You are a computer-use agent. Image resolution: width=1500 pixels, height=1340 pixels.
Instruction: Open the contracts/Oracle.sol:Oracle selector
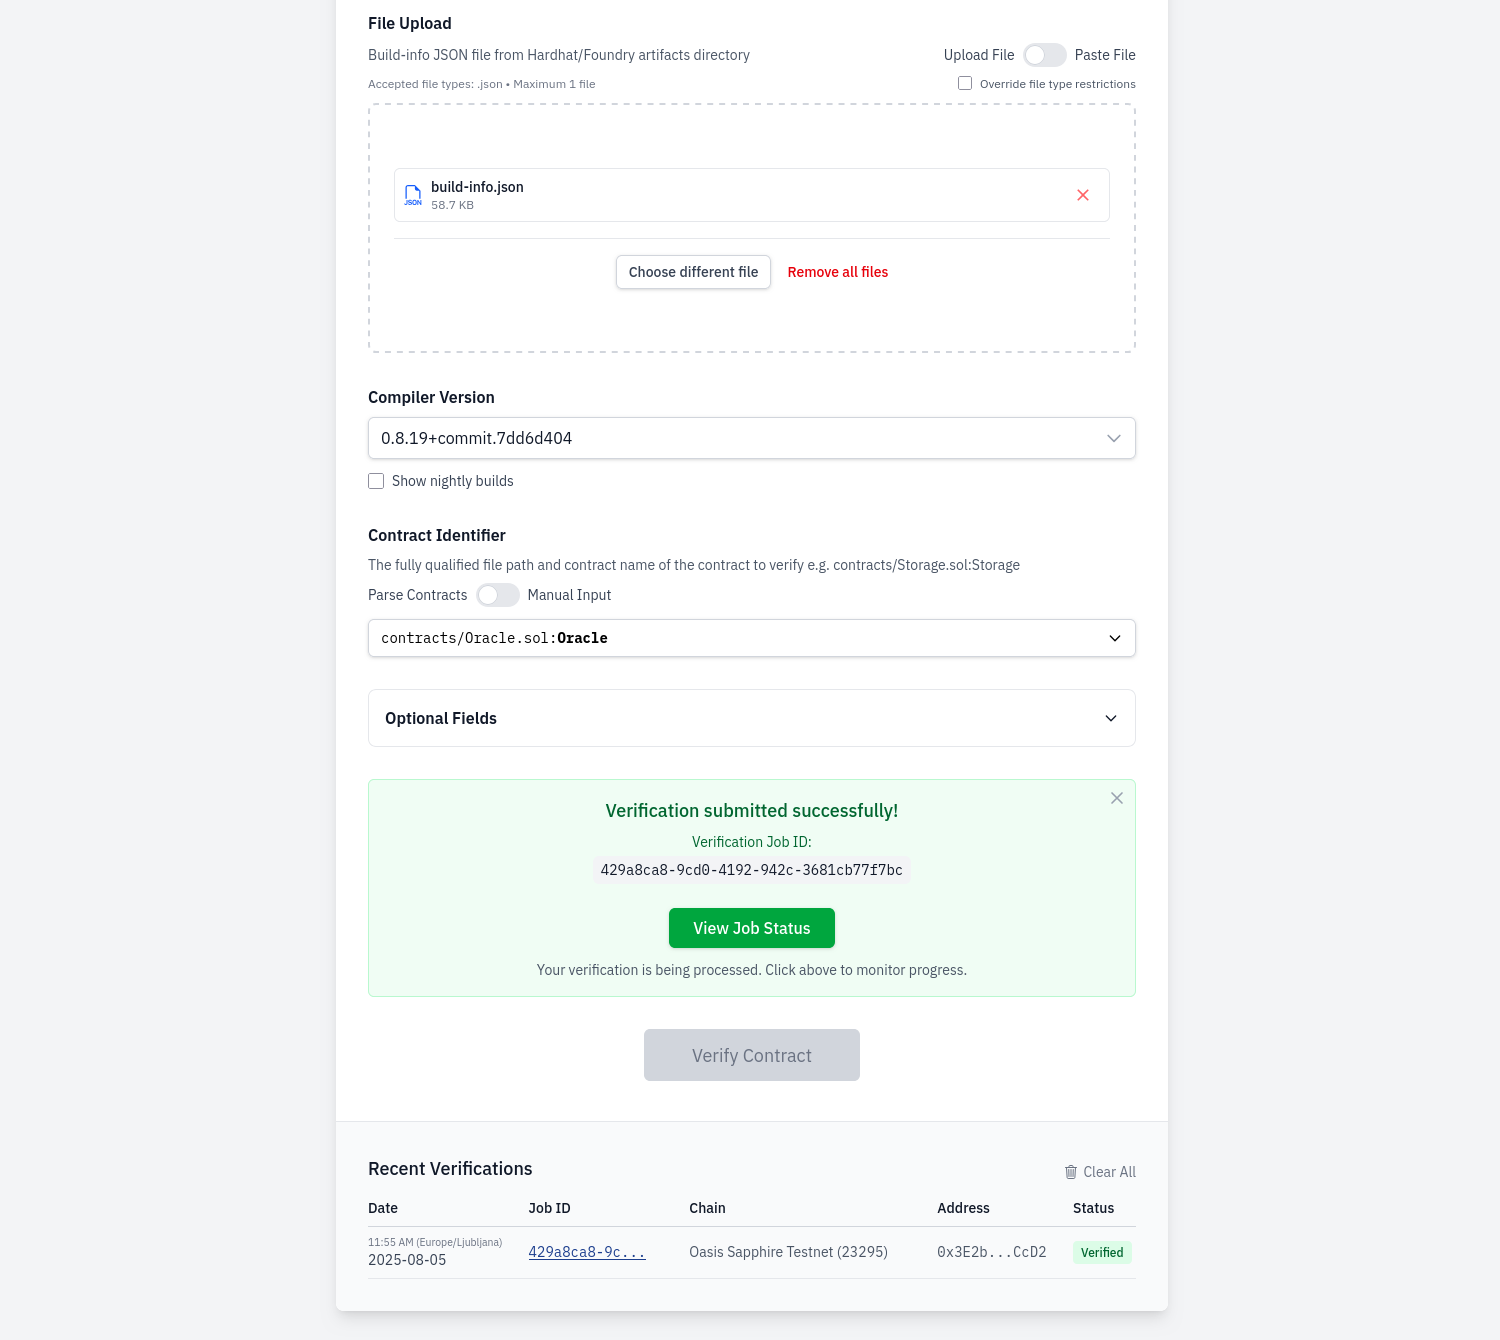click(x=751, y=638)
